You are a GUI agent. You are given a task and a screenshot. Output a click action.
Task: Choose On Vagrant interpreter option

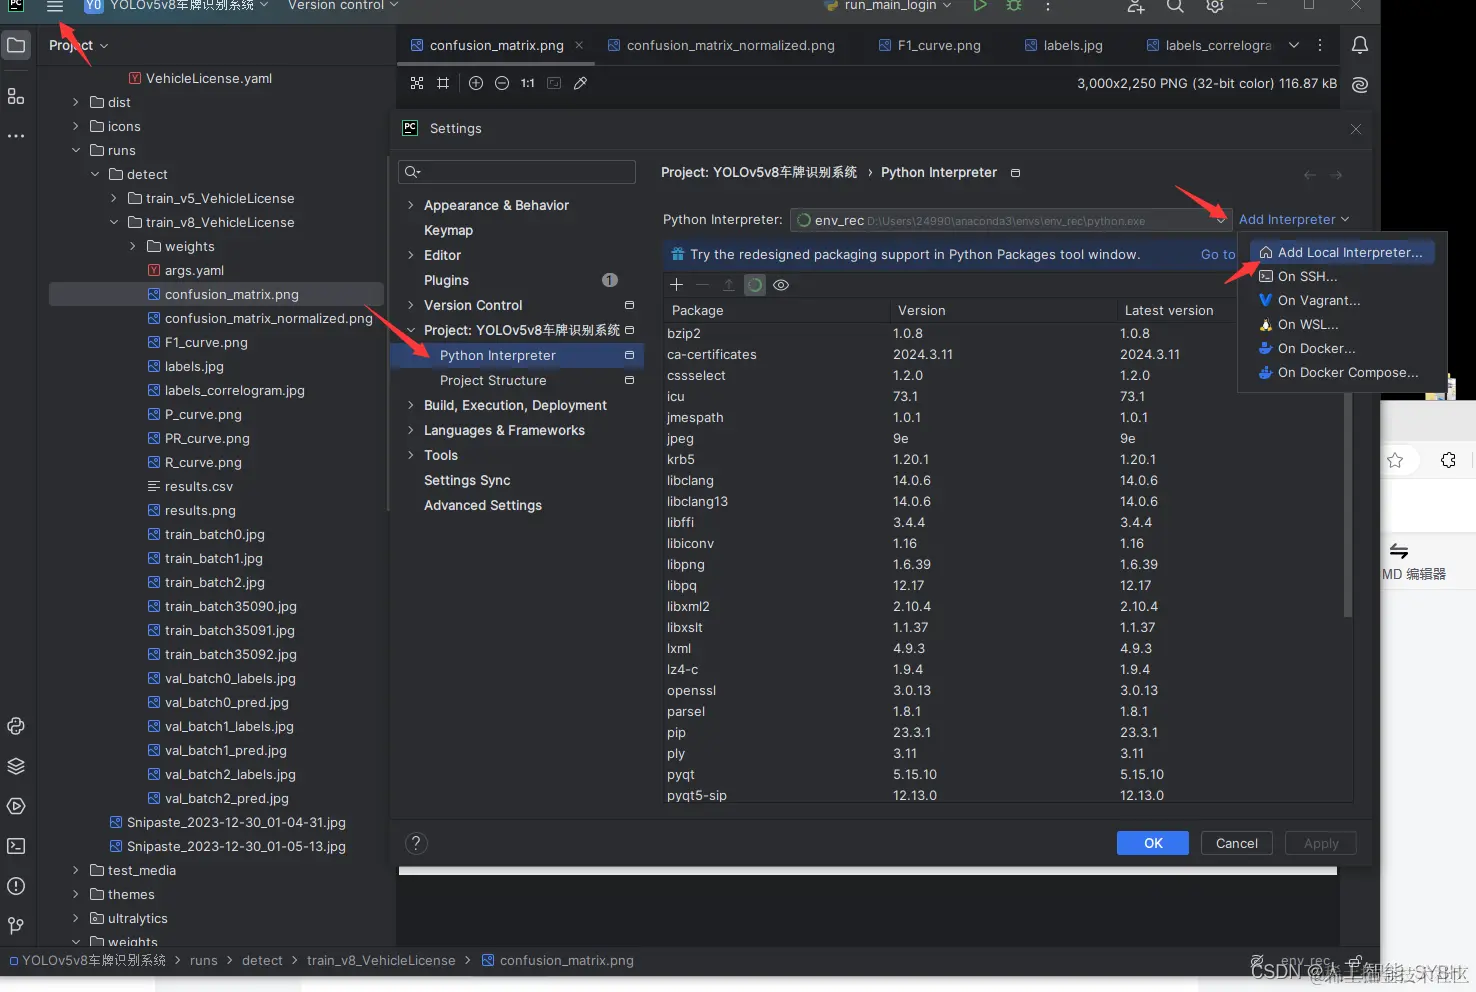(x=1342, y=300)
